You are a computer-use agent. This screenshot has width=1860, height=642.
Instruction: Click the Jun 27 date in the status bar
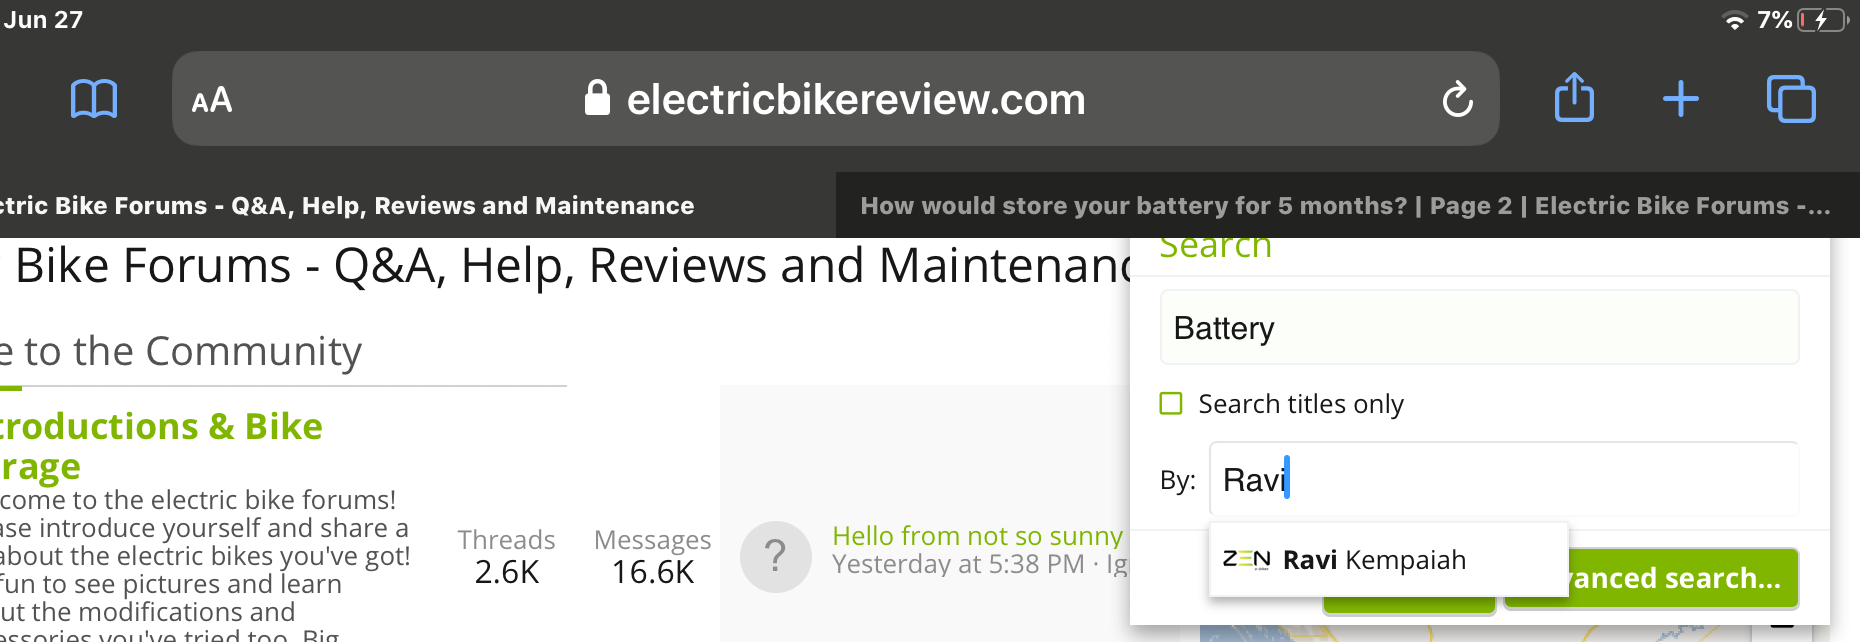pos(43,18)
